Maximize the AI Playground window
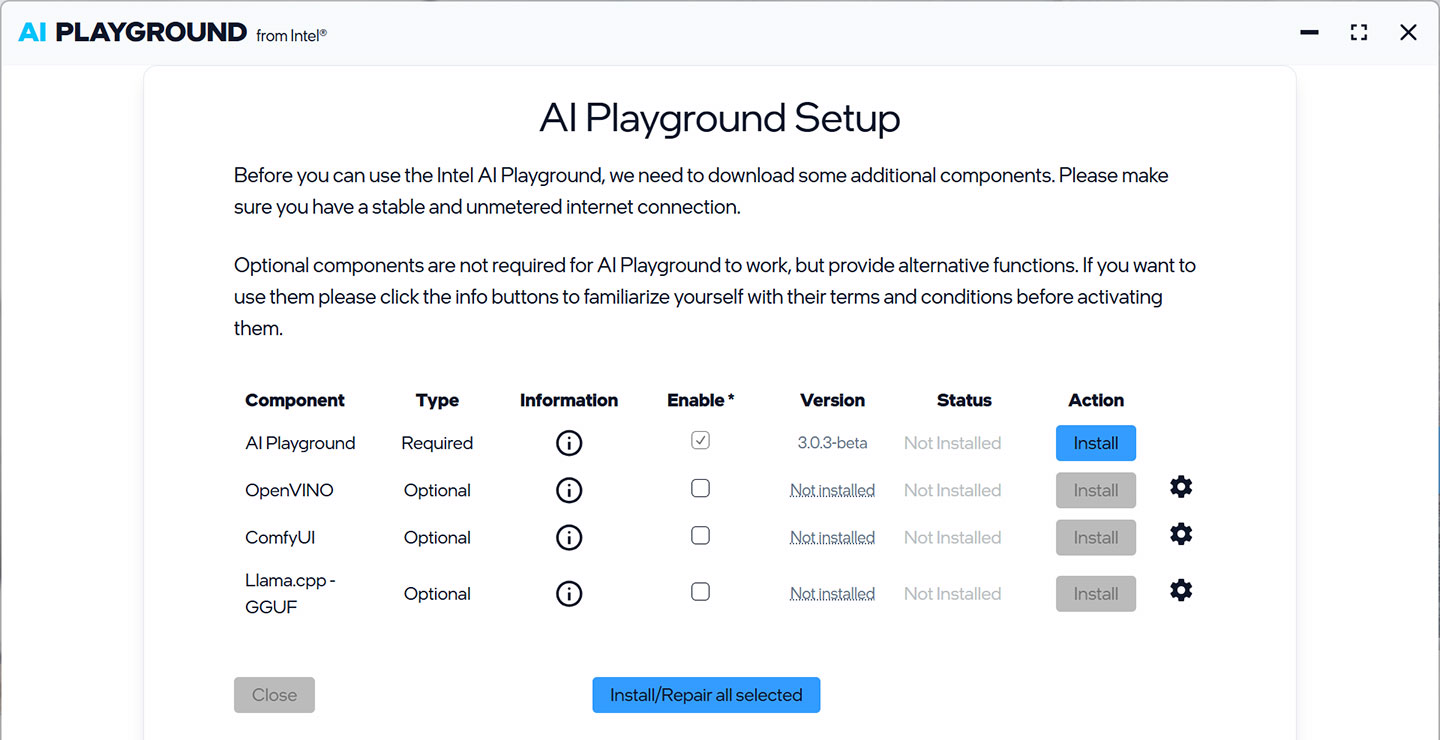 point(1358,31)
